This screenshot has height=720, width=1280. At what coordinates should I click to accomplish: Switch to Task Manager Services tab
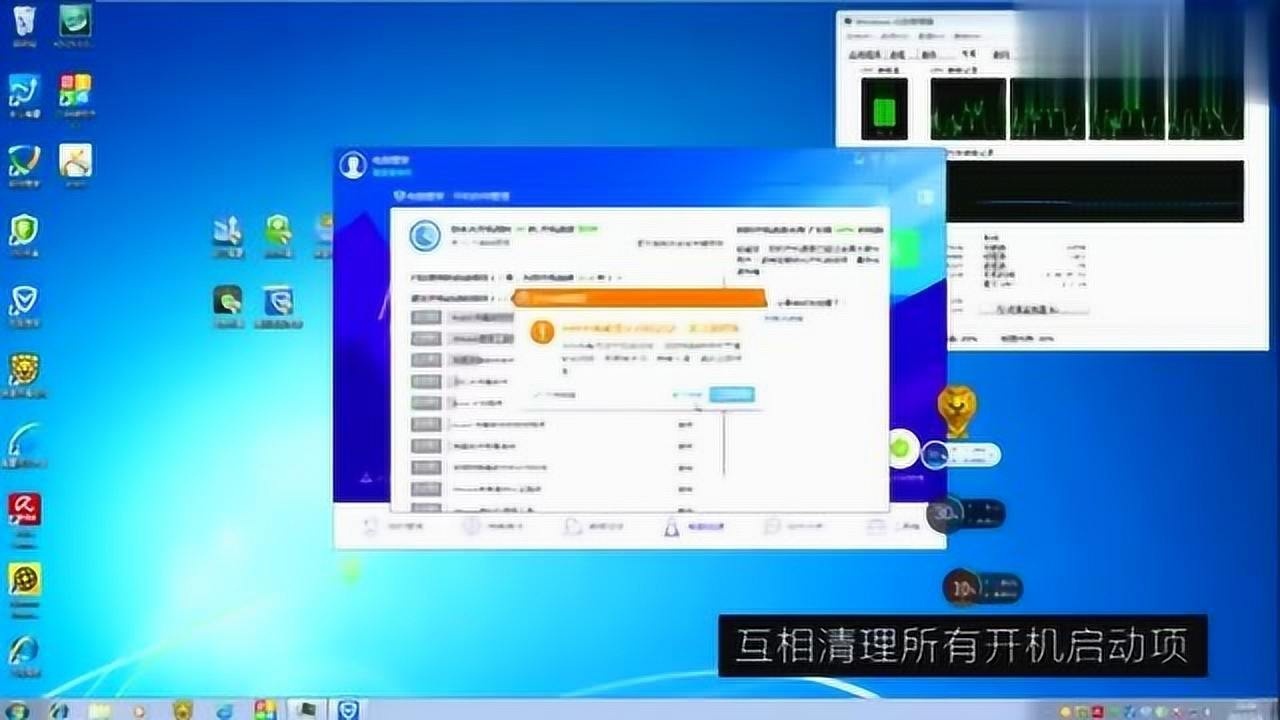coord(929,54)
